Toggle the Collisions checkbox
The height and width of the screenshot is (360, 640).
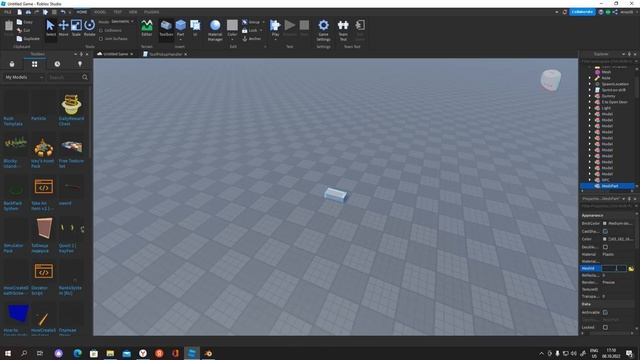pos(101,31)
